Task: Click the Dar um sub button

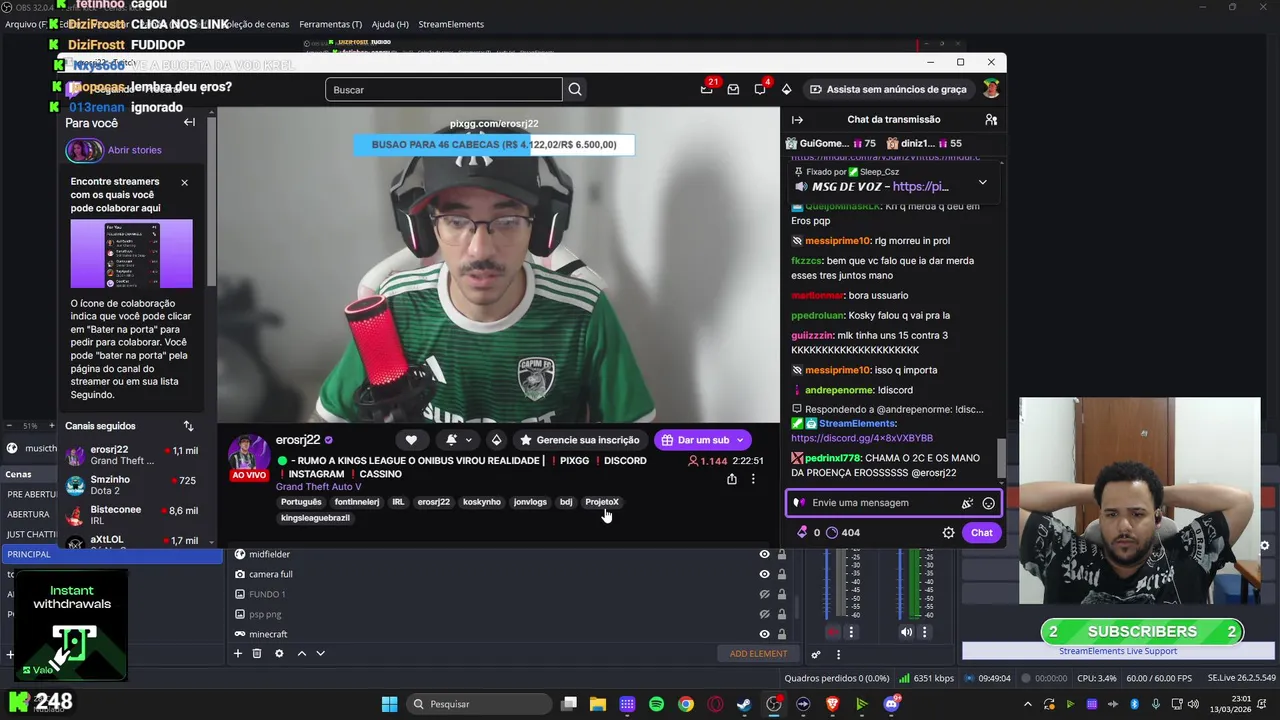Action: [x=695, y=440]
